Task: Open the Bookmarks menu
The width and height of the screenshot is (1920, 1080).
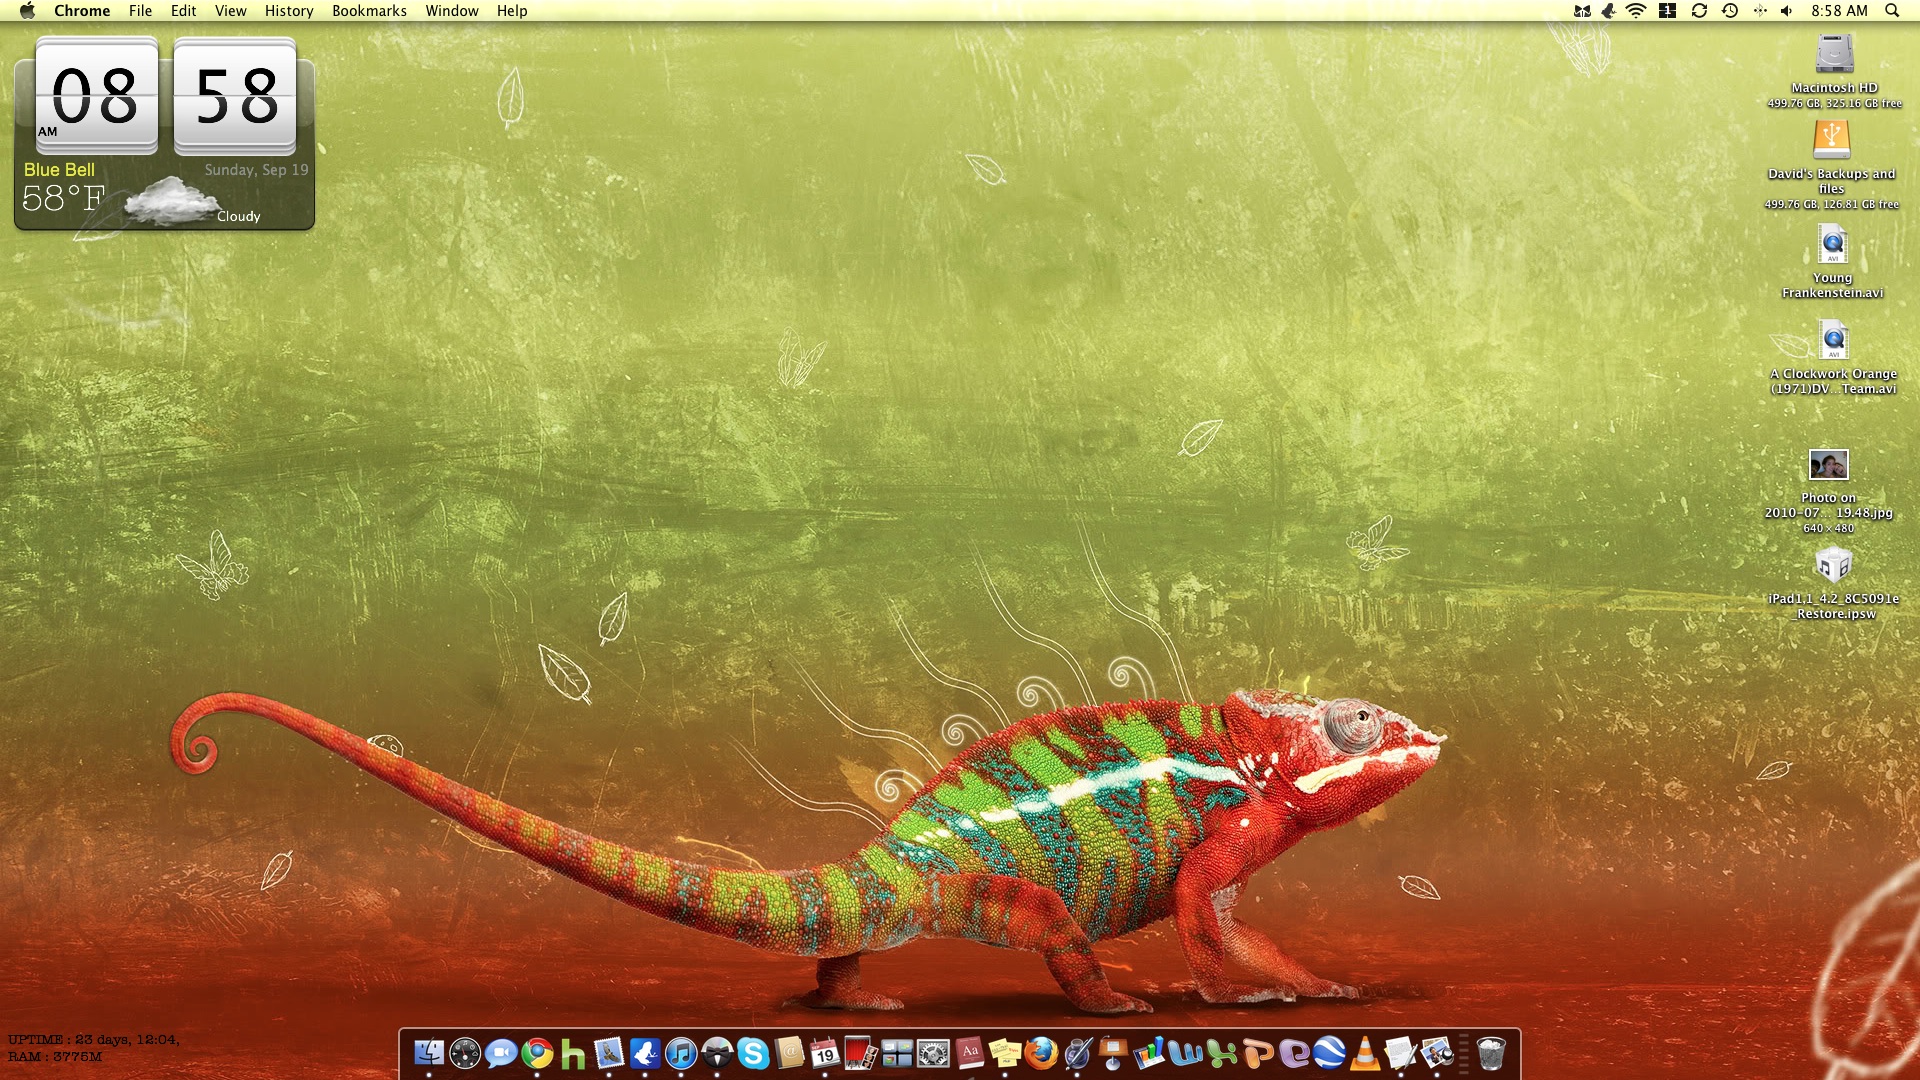Action: [369, 11]
